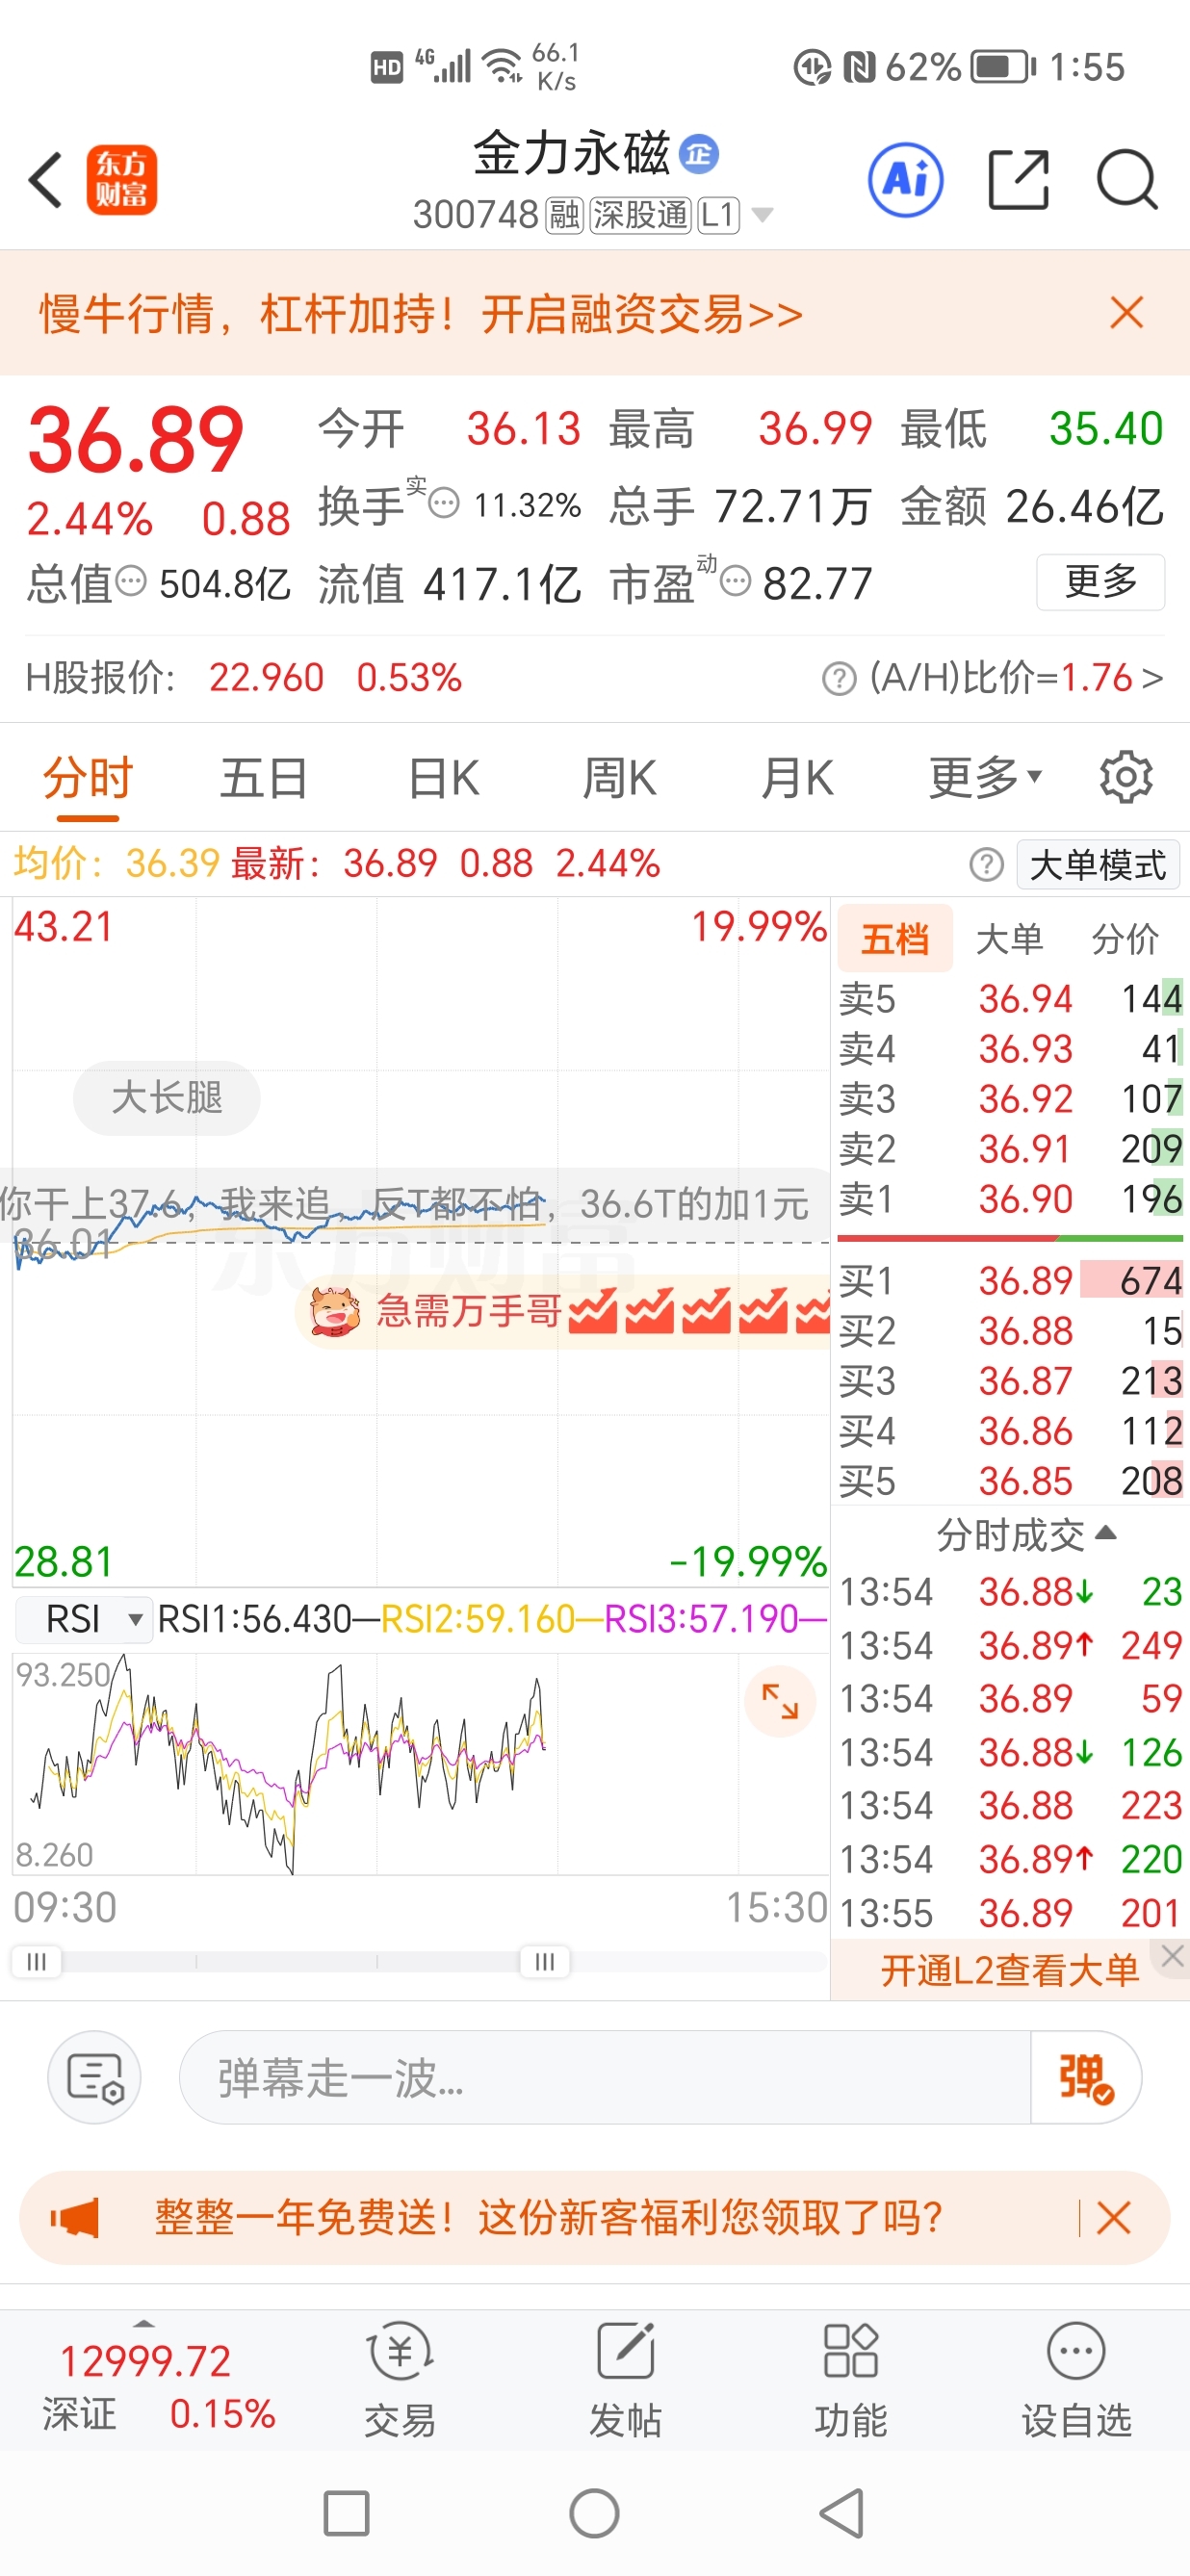Tap 大长腿 danmaku bubble
This screenshot has height=2576, width=1190.
pos(167,1098)
